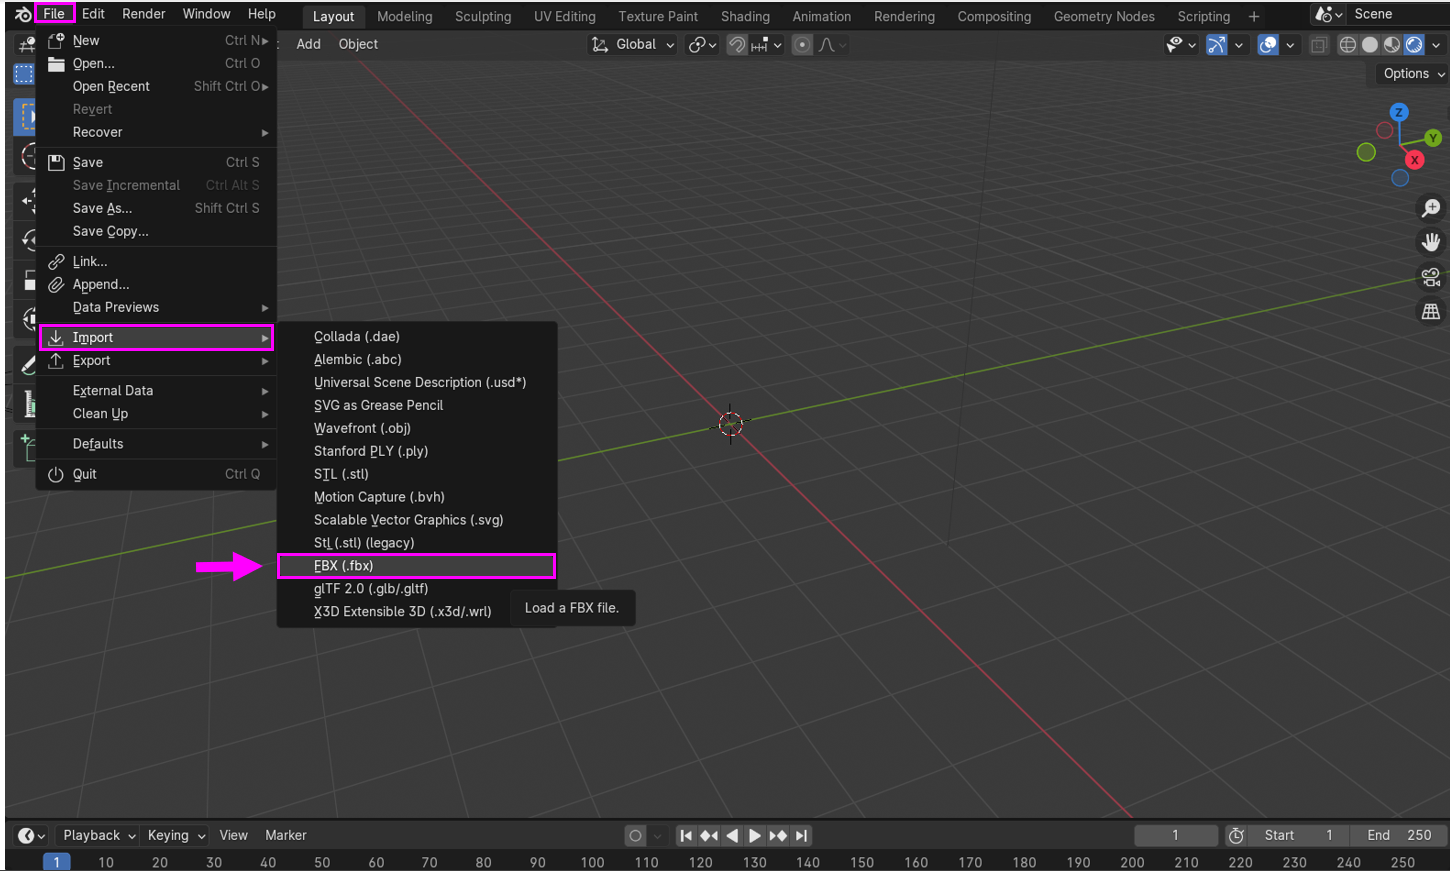Play animation in reverse
Viewport: 1450px width, 871px height.
[732, 836]
